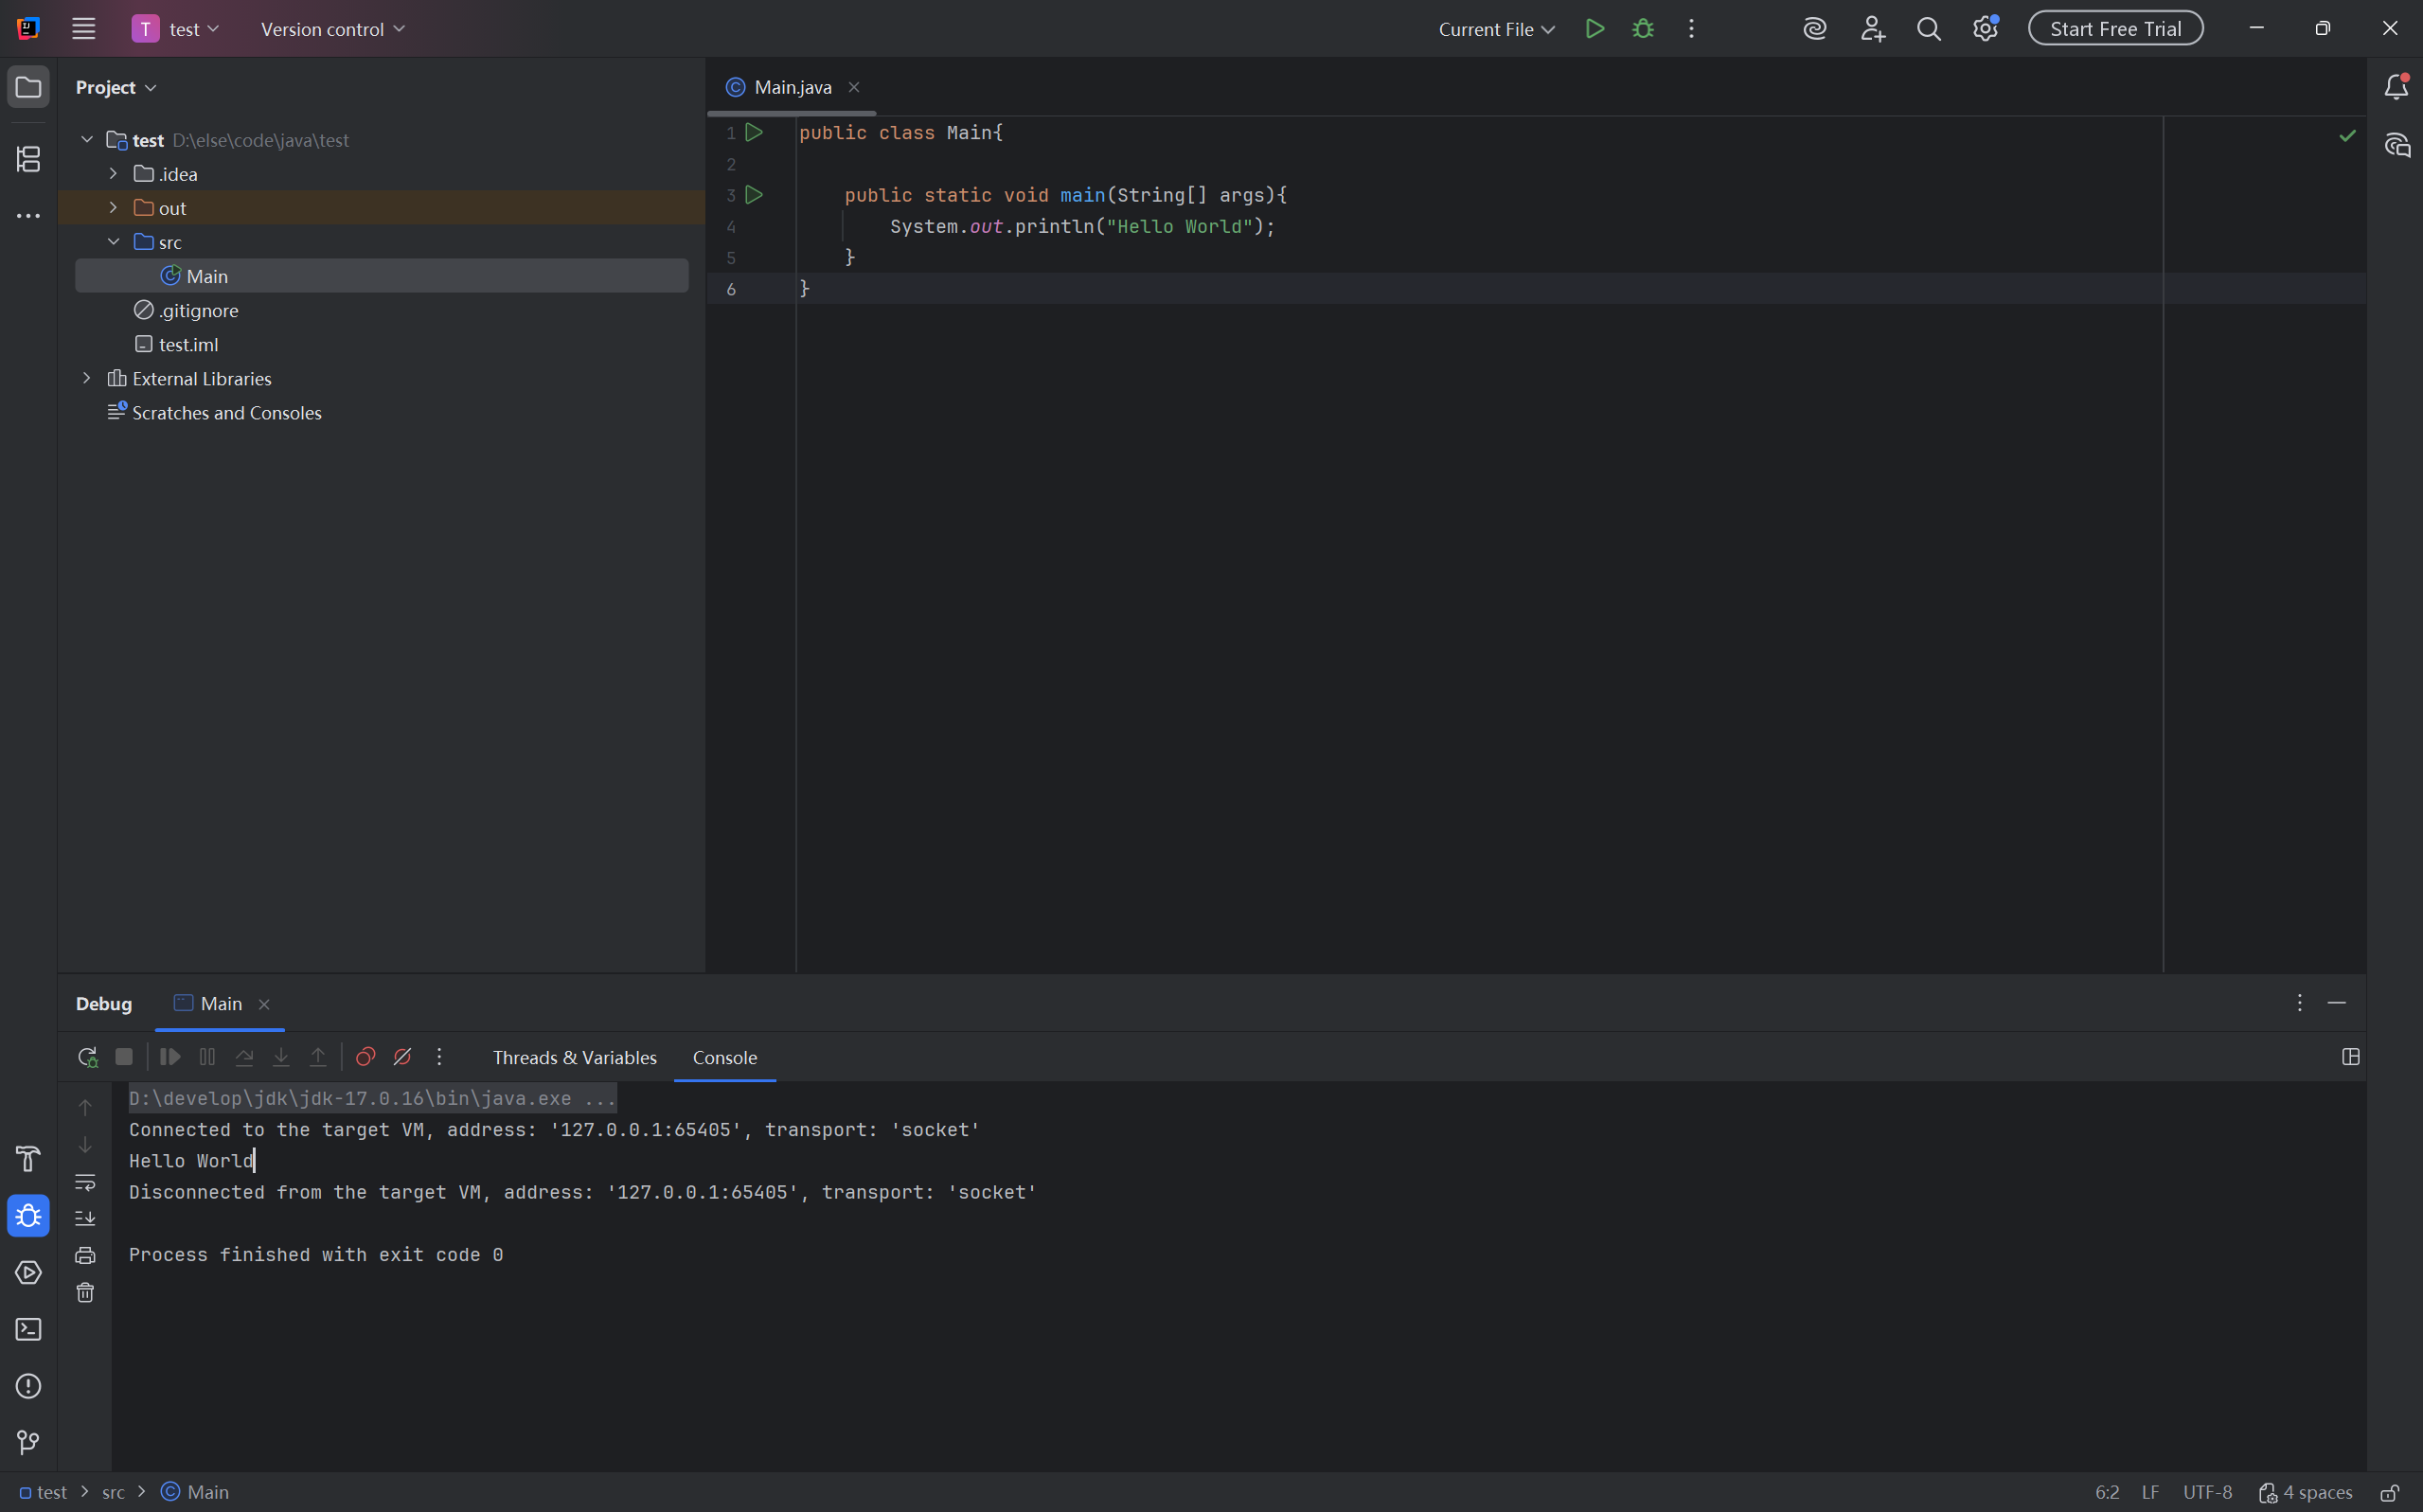Toggle soft-wrap in console
Screen dimensions: 2423x1512
tap(85, 1182)
